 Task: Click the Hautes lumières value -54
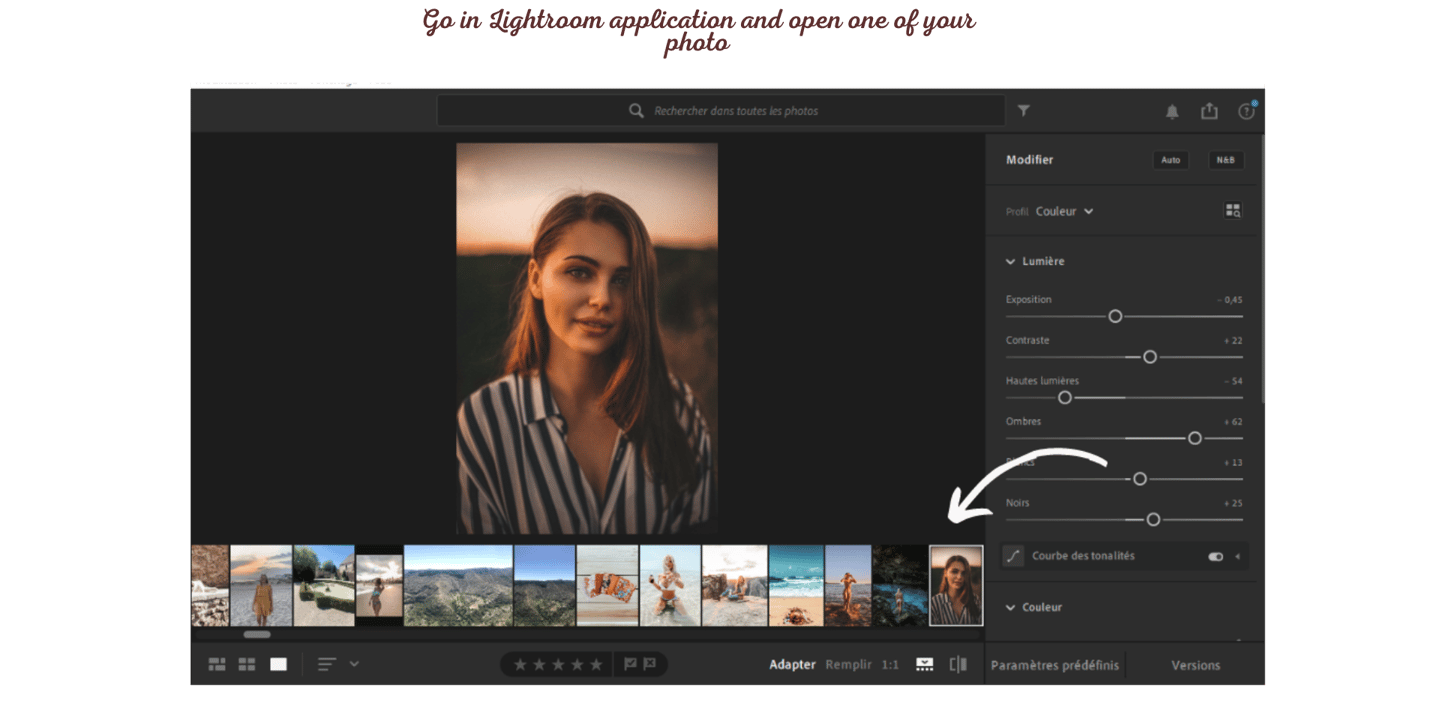(1233, 381)
